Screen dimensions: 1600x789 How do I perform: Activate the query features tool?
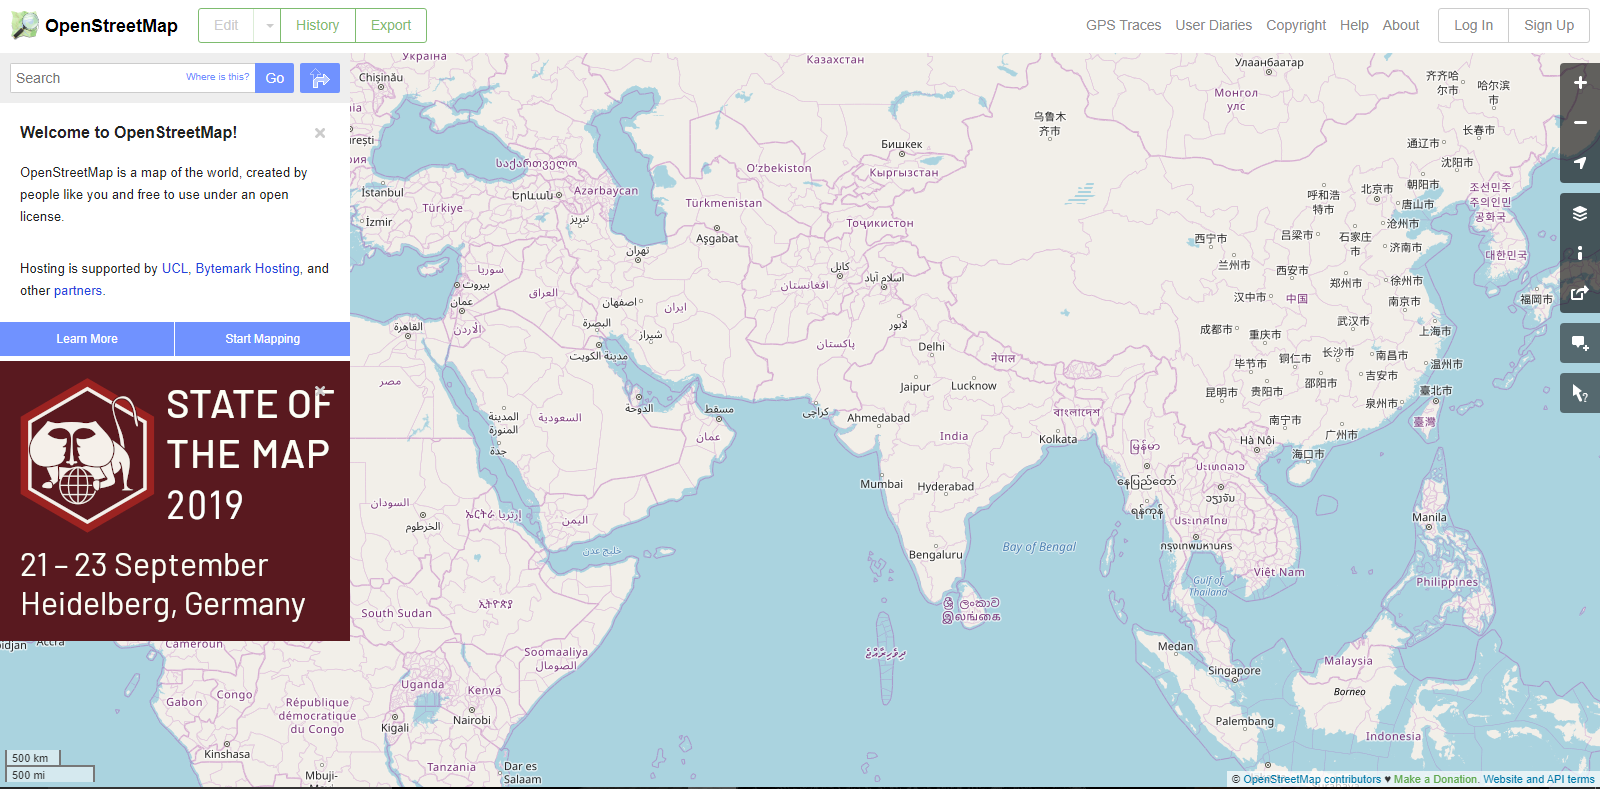click(x=1580, y=393)
